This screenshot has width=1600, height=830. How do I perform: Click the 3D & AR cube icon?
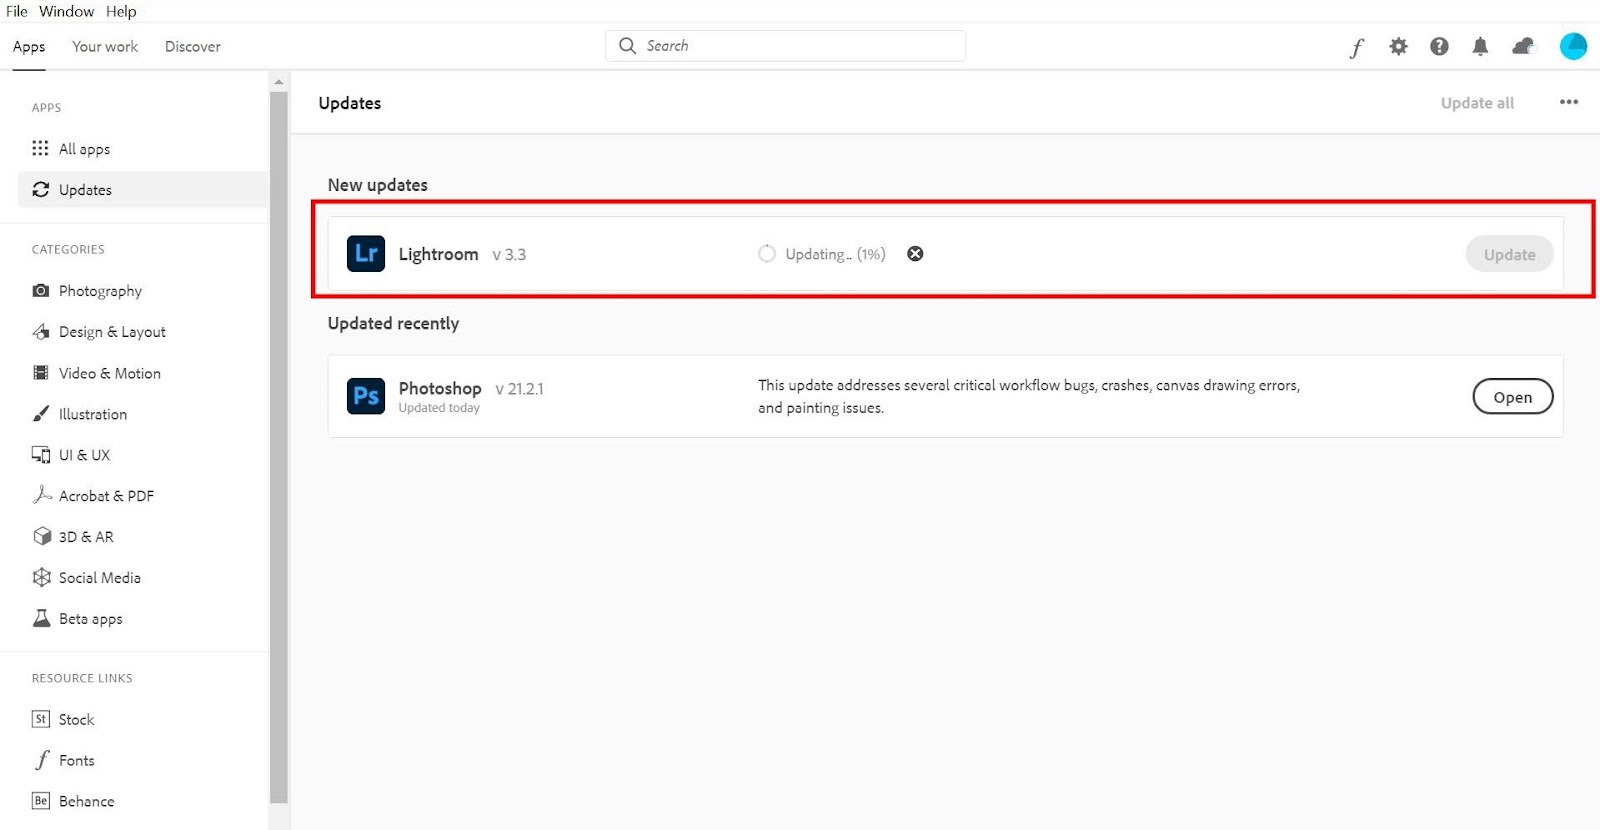tap(41, 536)
